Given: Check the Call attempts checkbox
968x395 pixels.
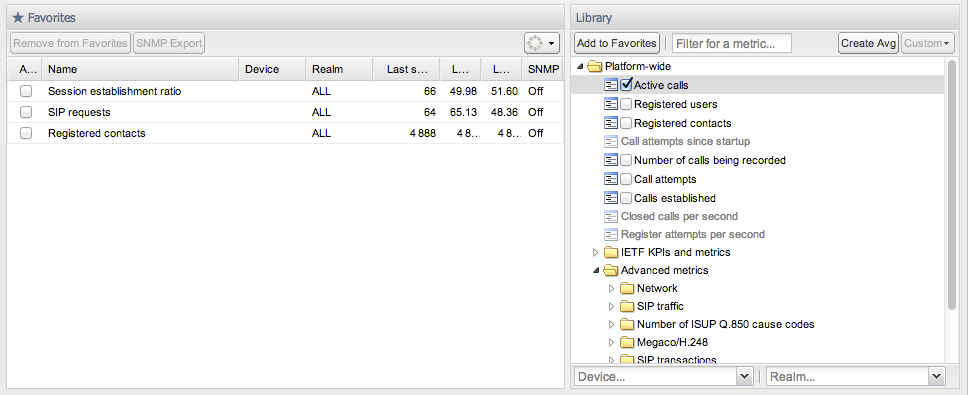Looking at the screenshot, I should pos(626,179).
